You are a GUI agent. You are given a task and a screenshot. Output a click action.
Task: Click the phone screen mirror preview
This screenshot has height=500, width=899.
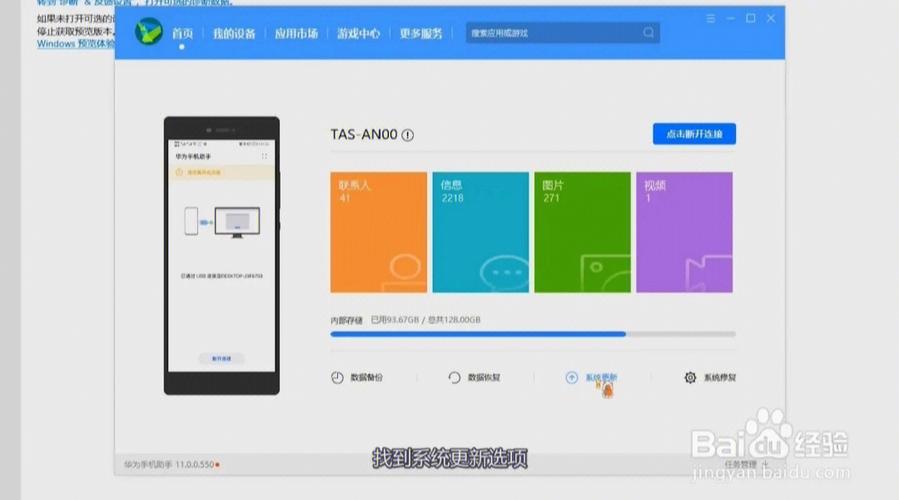pos(222,256)
